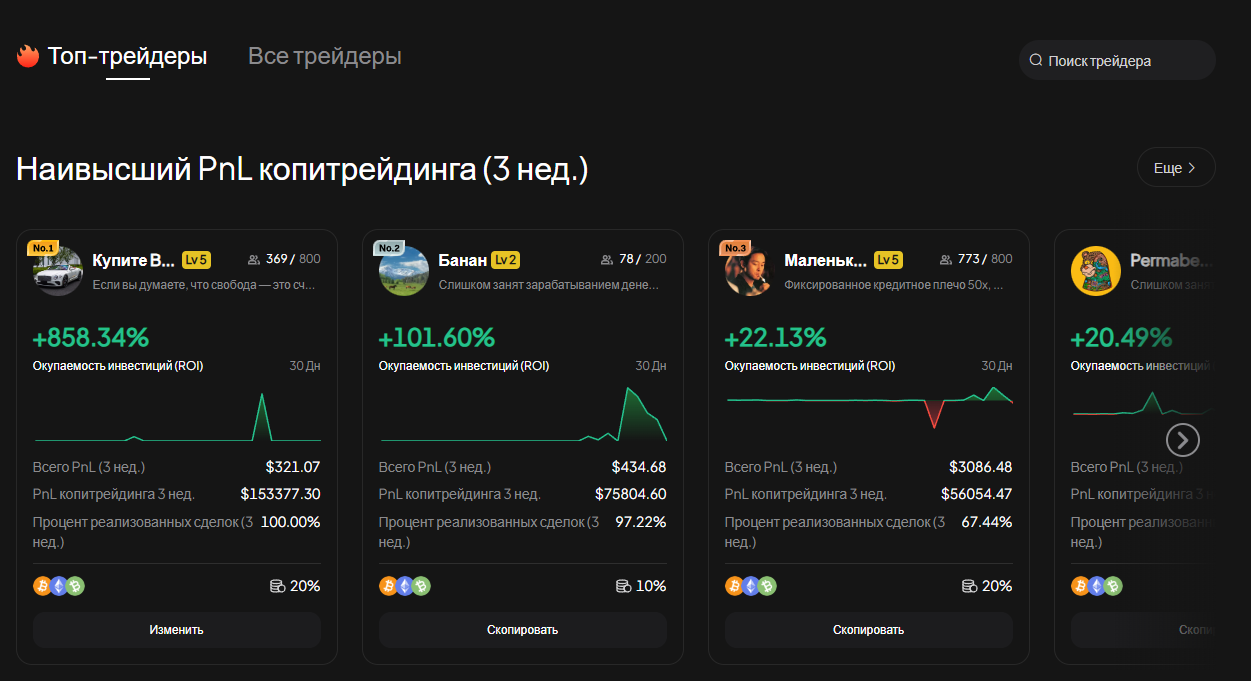This screenshot has height=681, width=1251.
Task: Click Ethereum coin icon on Банан card
Action: coord(404,586)
